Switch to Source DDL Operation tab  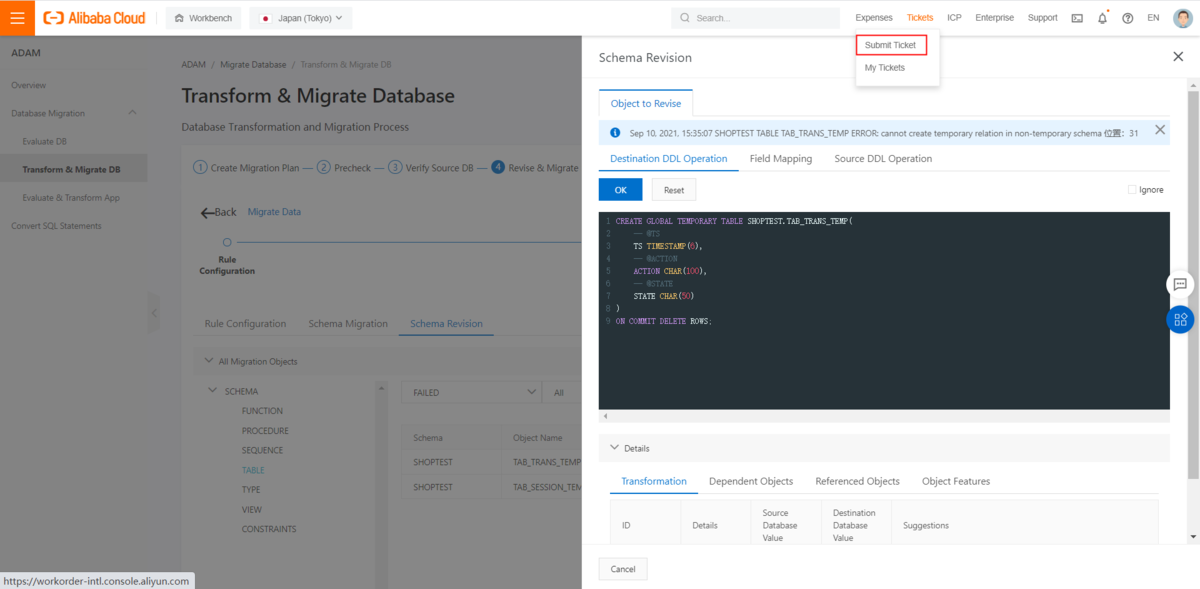pyautogui.click(x=883, y=159)
